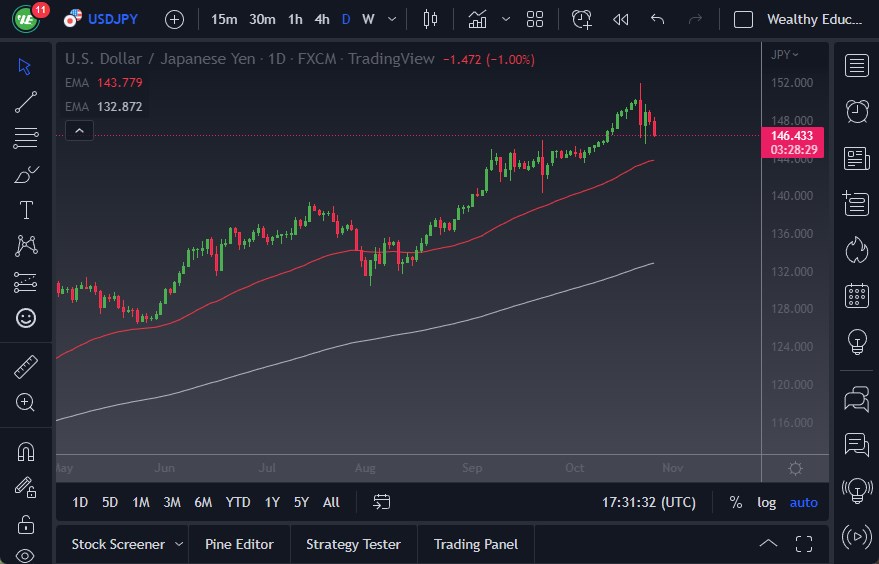Open the emoji icons tool
The image size is (879, 564).
click(26, 318)
